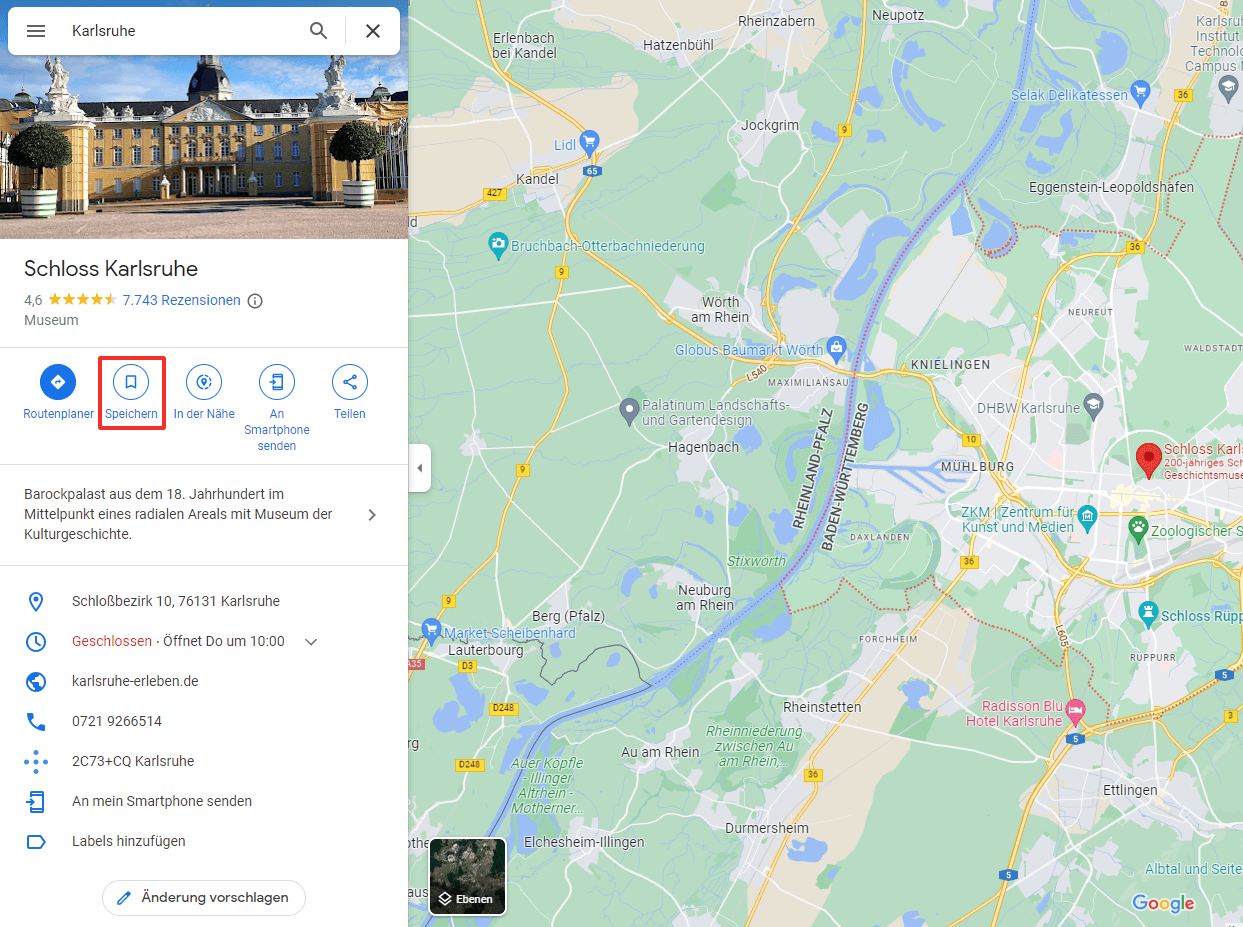Open Routenplaner directions
This screenshot has height=927, width=1243.
pos(58,382)
